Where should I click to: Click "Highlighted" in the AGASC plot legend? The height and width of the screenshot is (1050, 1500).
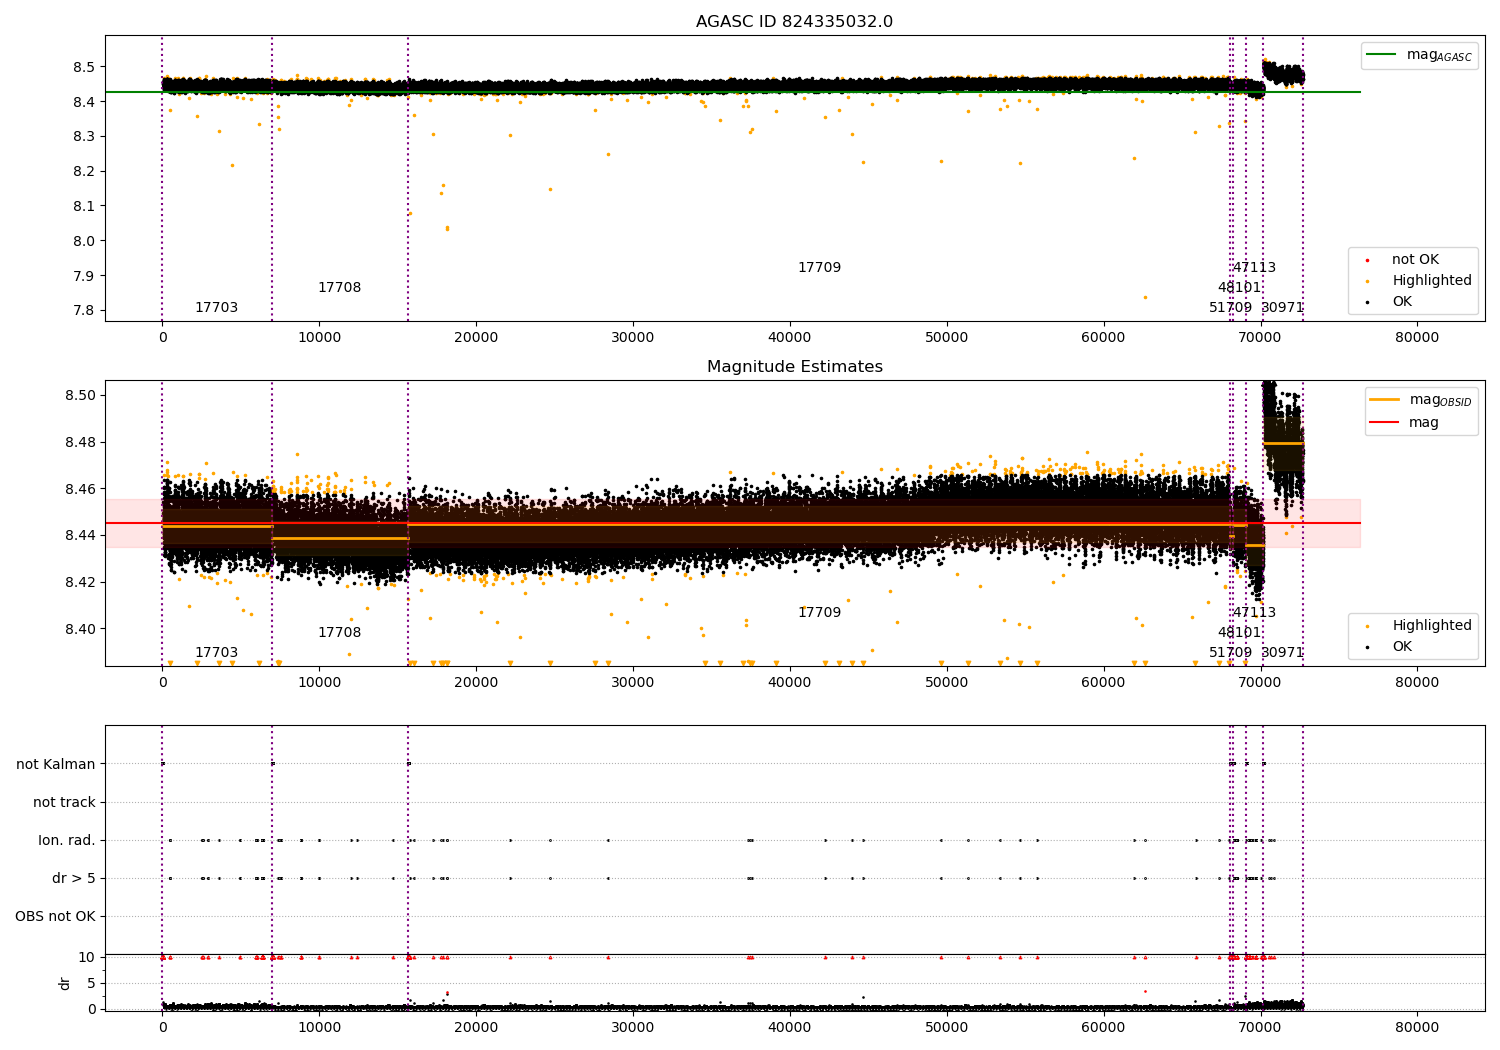[1432, 281]
